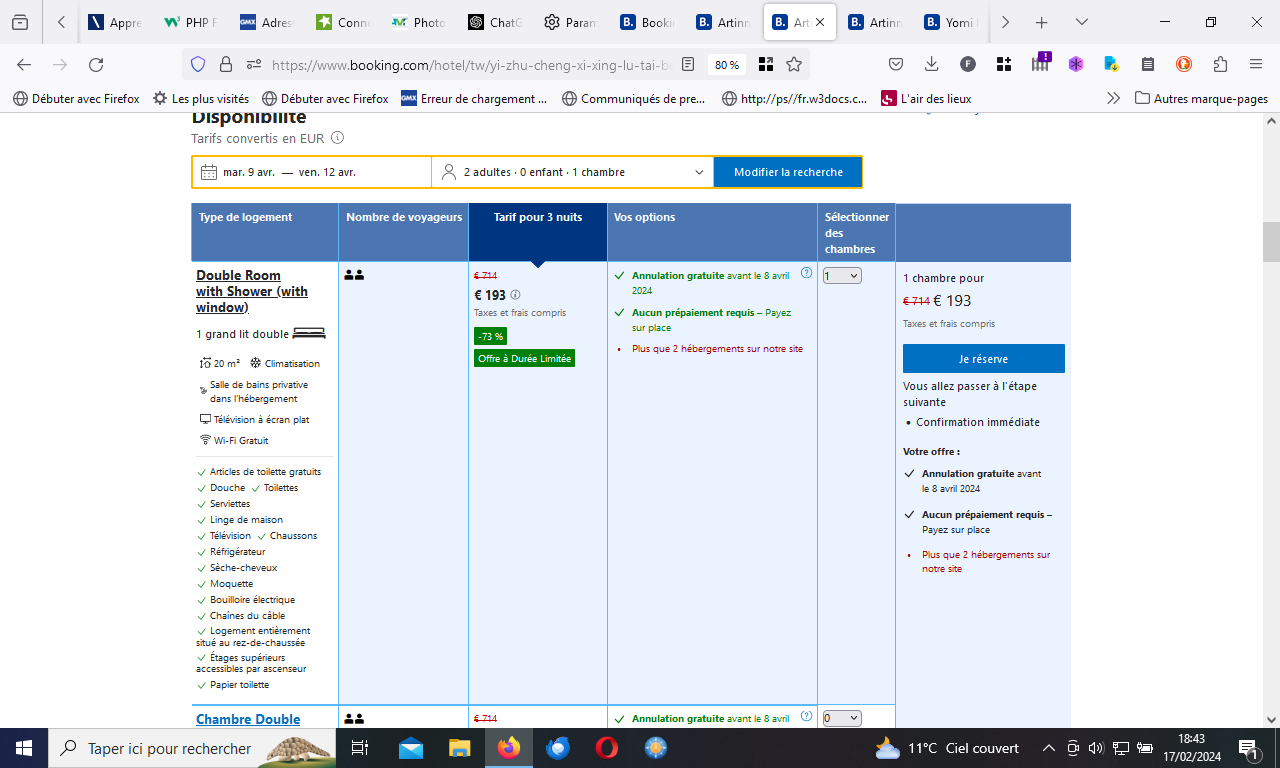Image resolution: width=1280 pixels, height=768 pixels.
Task: Open Firefox from the Windows taskbar
Action: (509, 748)
